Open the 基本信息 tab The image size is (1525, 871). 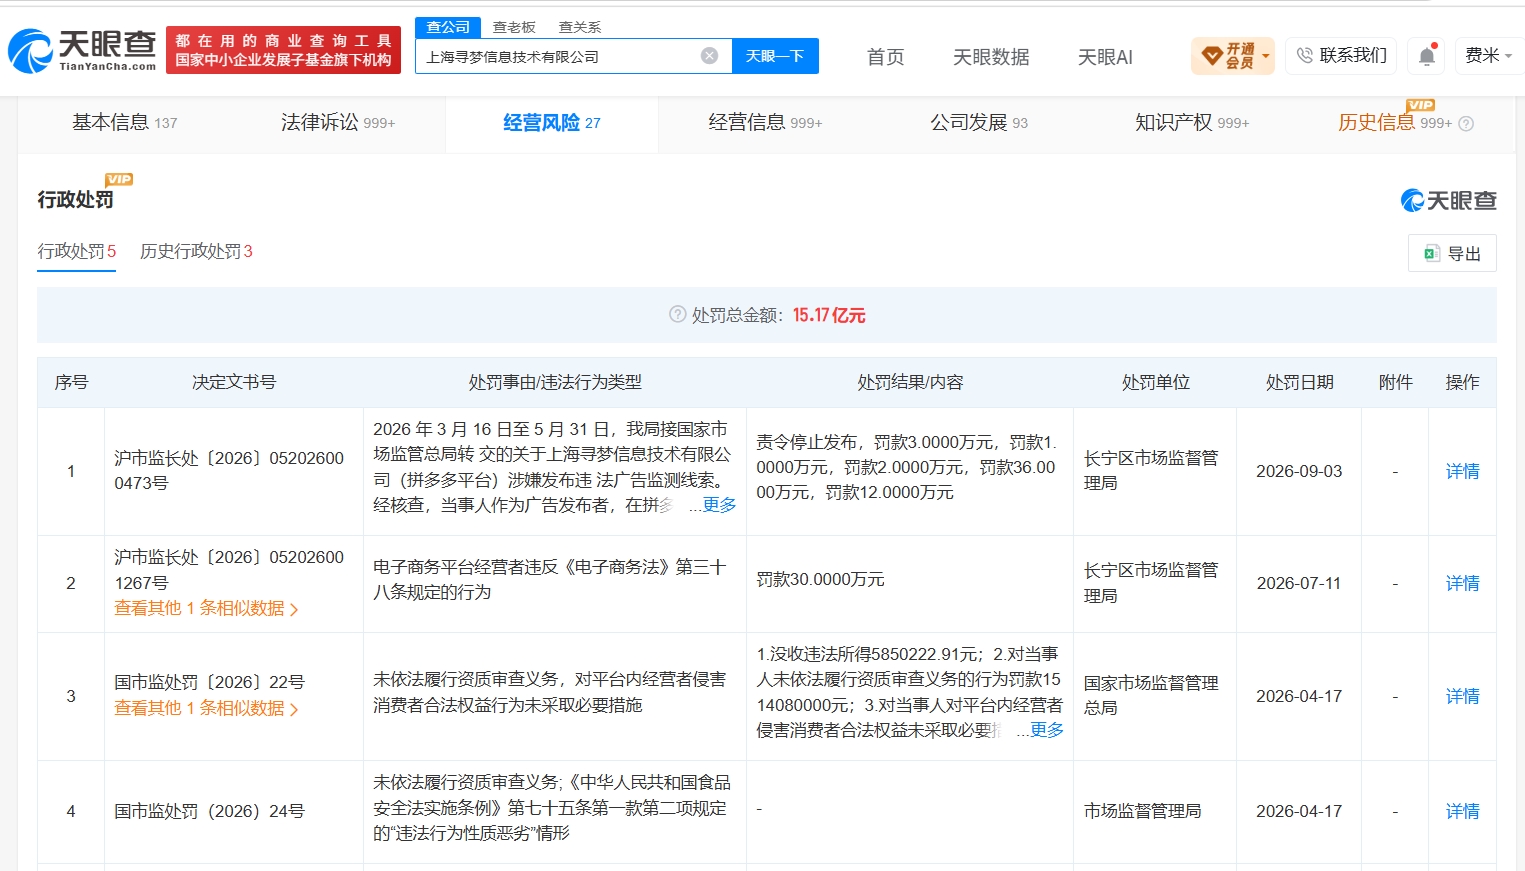(x=124, y=123)
